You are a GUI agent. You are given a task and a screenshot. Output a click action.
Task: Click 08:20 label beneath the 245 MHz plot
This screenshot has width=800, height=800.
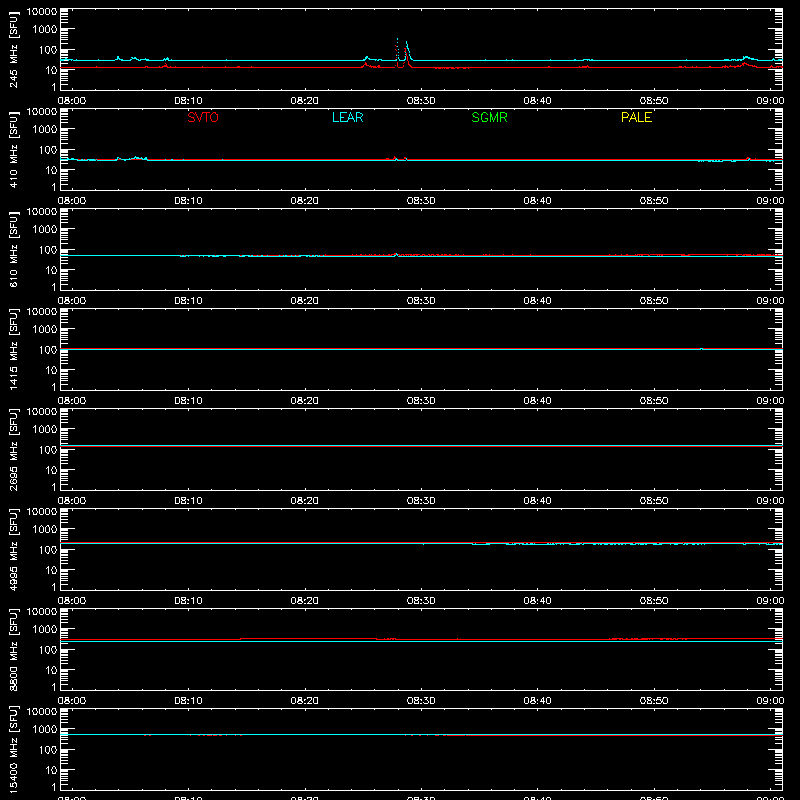[x=305, y=101]
